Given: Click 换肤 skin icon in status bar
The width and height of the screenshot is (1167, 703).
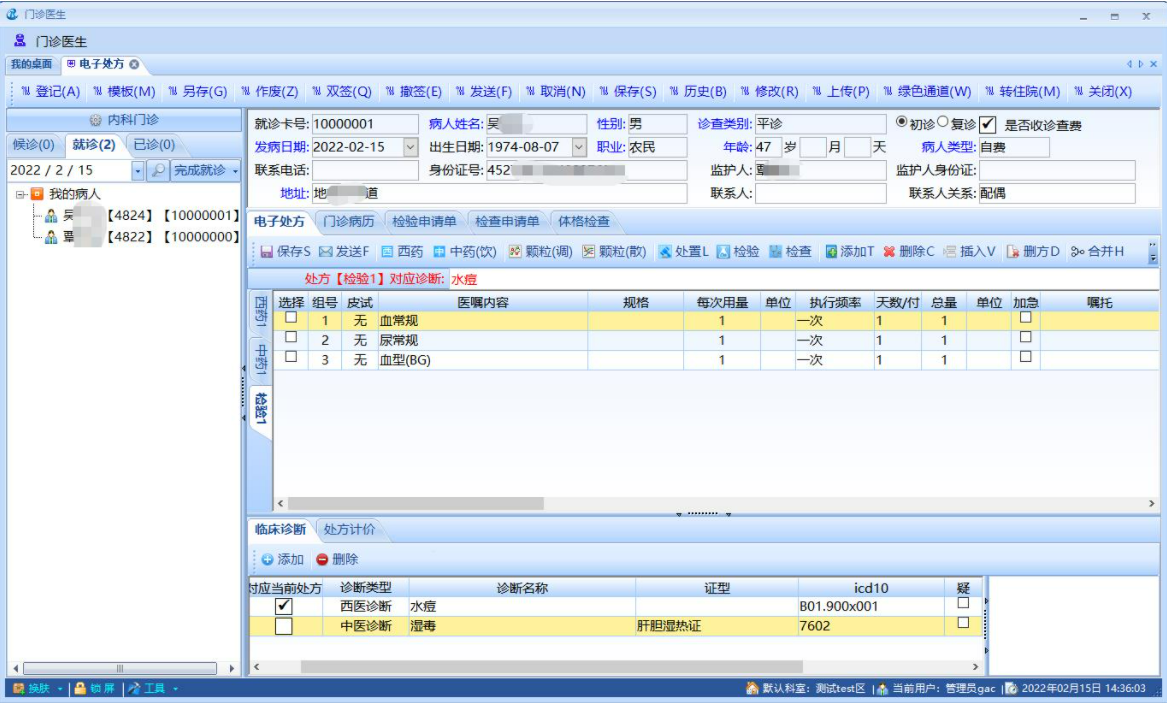Looking at the screenshot, I should pyautogui.click(x=31, y=688).
